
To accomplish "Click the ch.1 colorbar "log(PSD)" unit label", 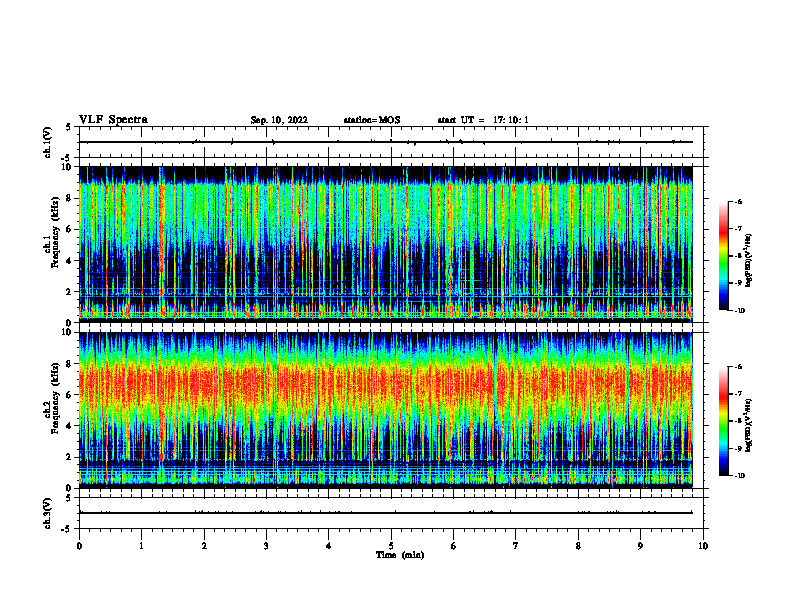I will [x=749, y=261].
